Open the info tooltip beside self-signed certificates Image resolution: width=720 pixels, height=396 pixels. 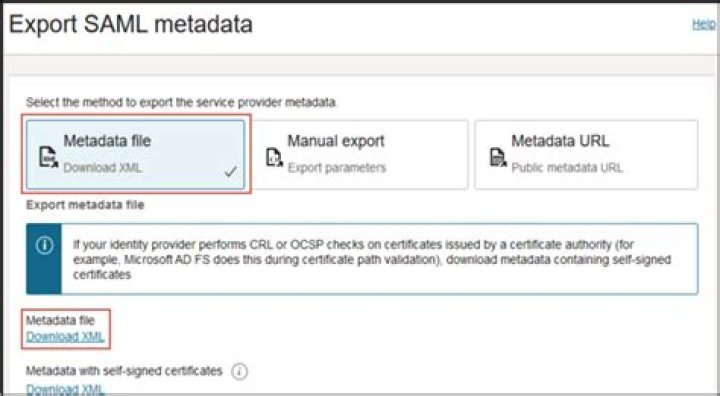pyautogui.click(x=239, y=371)
